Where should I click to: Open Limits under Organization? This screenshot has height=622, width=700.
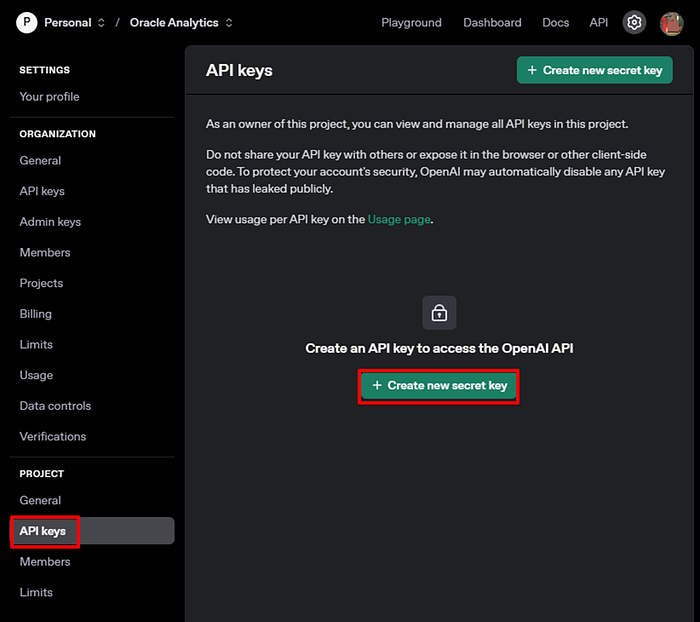36,344
